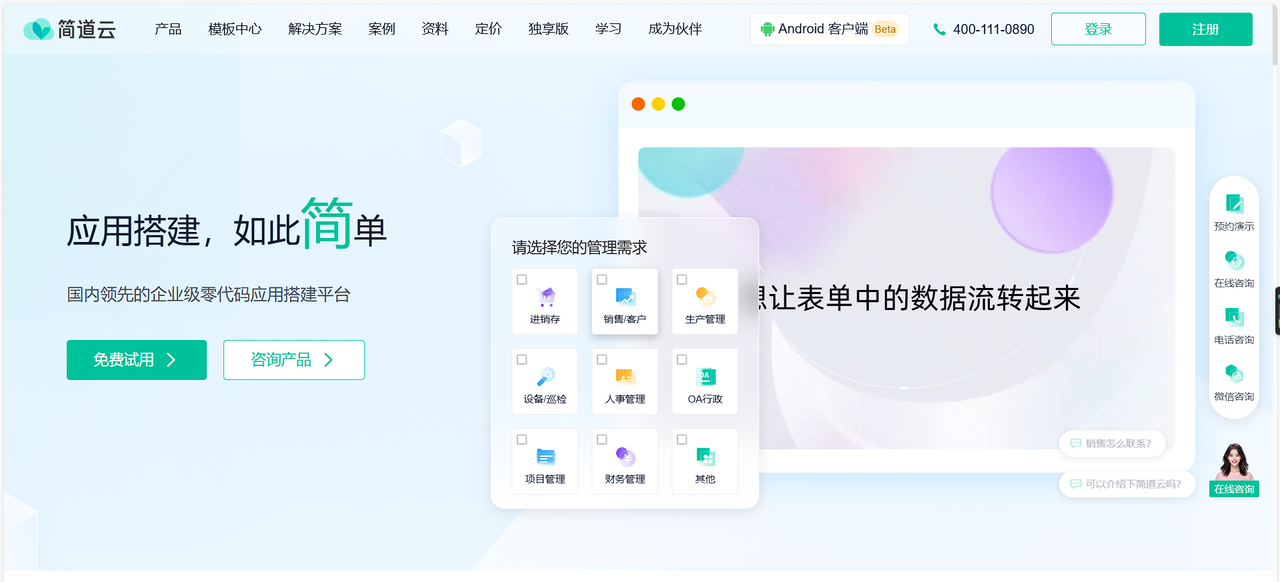Click the 人事管理 card icon
Viewport: 1280px width, 582px height.
(625, 376)
